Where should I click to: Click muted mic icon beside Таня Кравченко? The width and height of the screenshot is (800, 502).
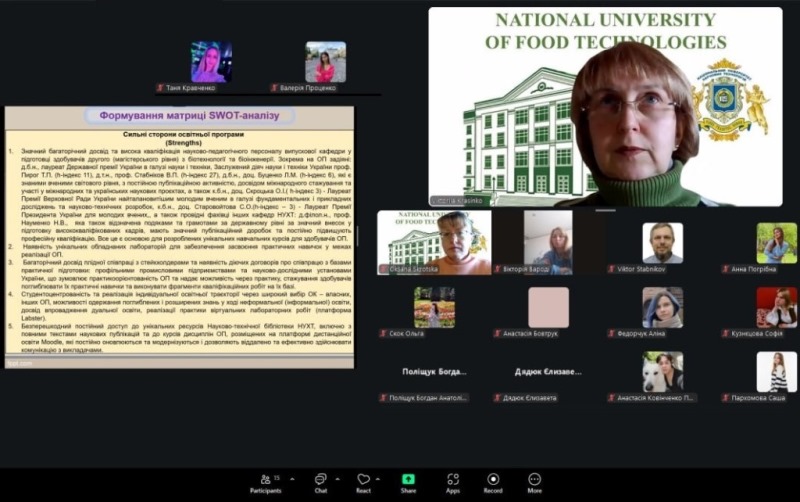point(160,88)
